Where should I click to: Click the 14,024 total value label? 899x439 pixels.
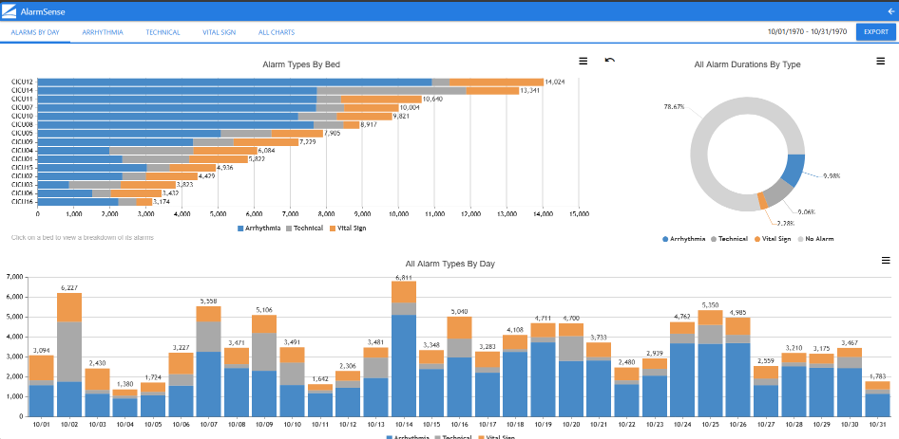[555, 82]
